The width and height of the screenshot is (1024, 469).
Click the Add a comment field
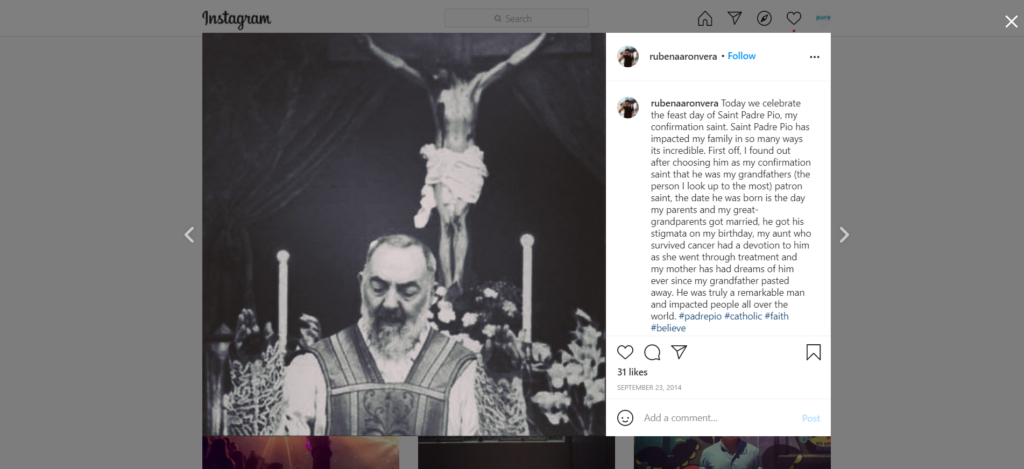(x=718, y=418)
